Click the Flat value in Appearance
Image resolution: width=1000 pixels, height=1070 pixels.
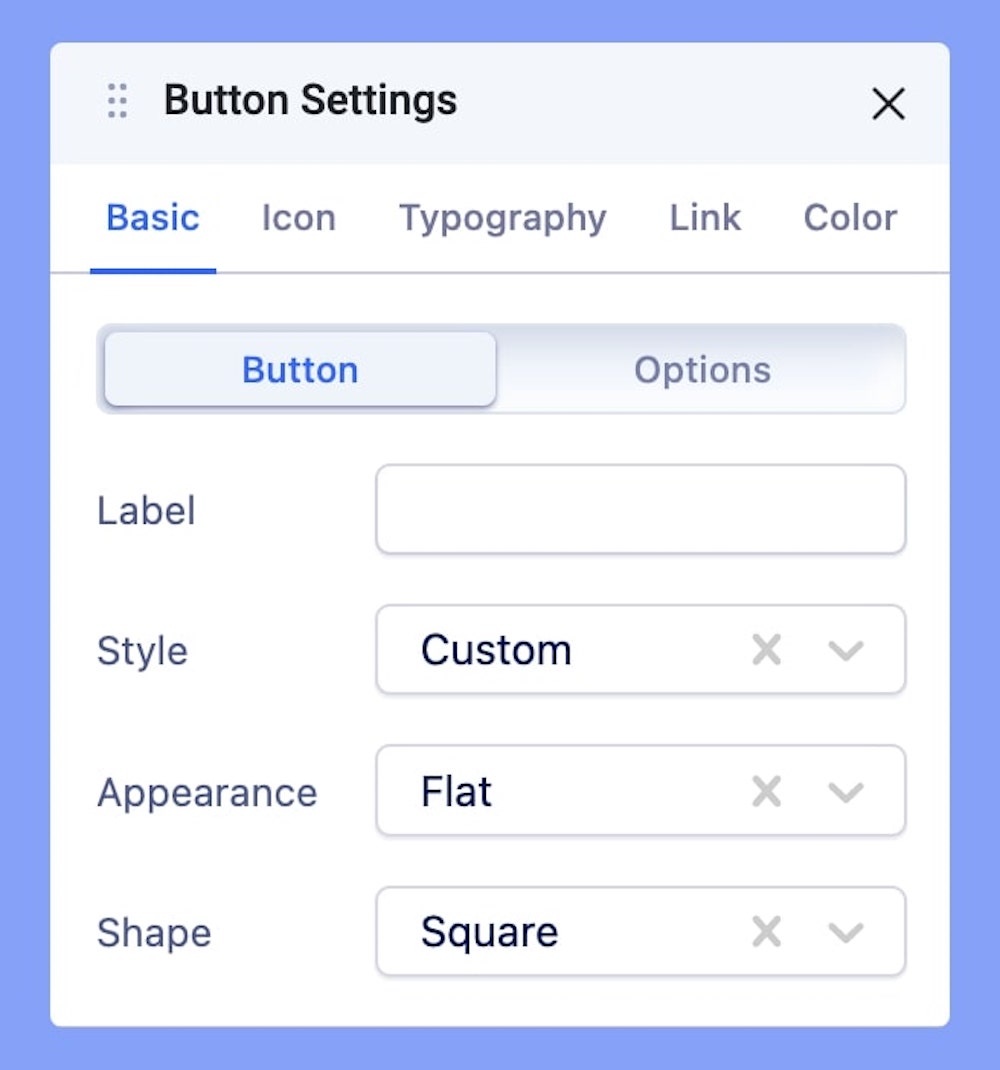[x=457, y=792]
